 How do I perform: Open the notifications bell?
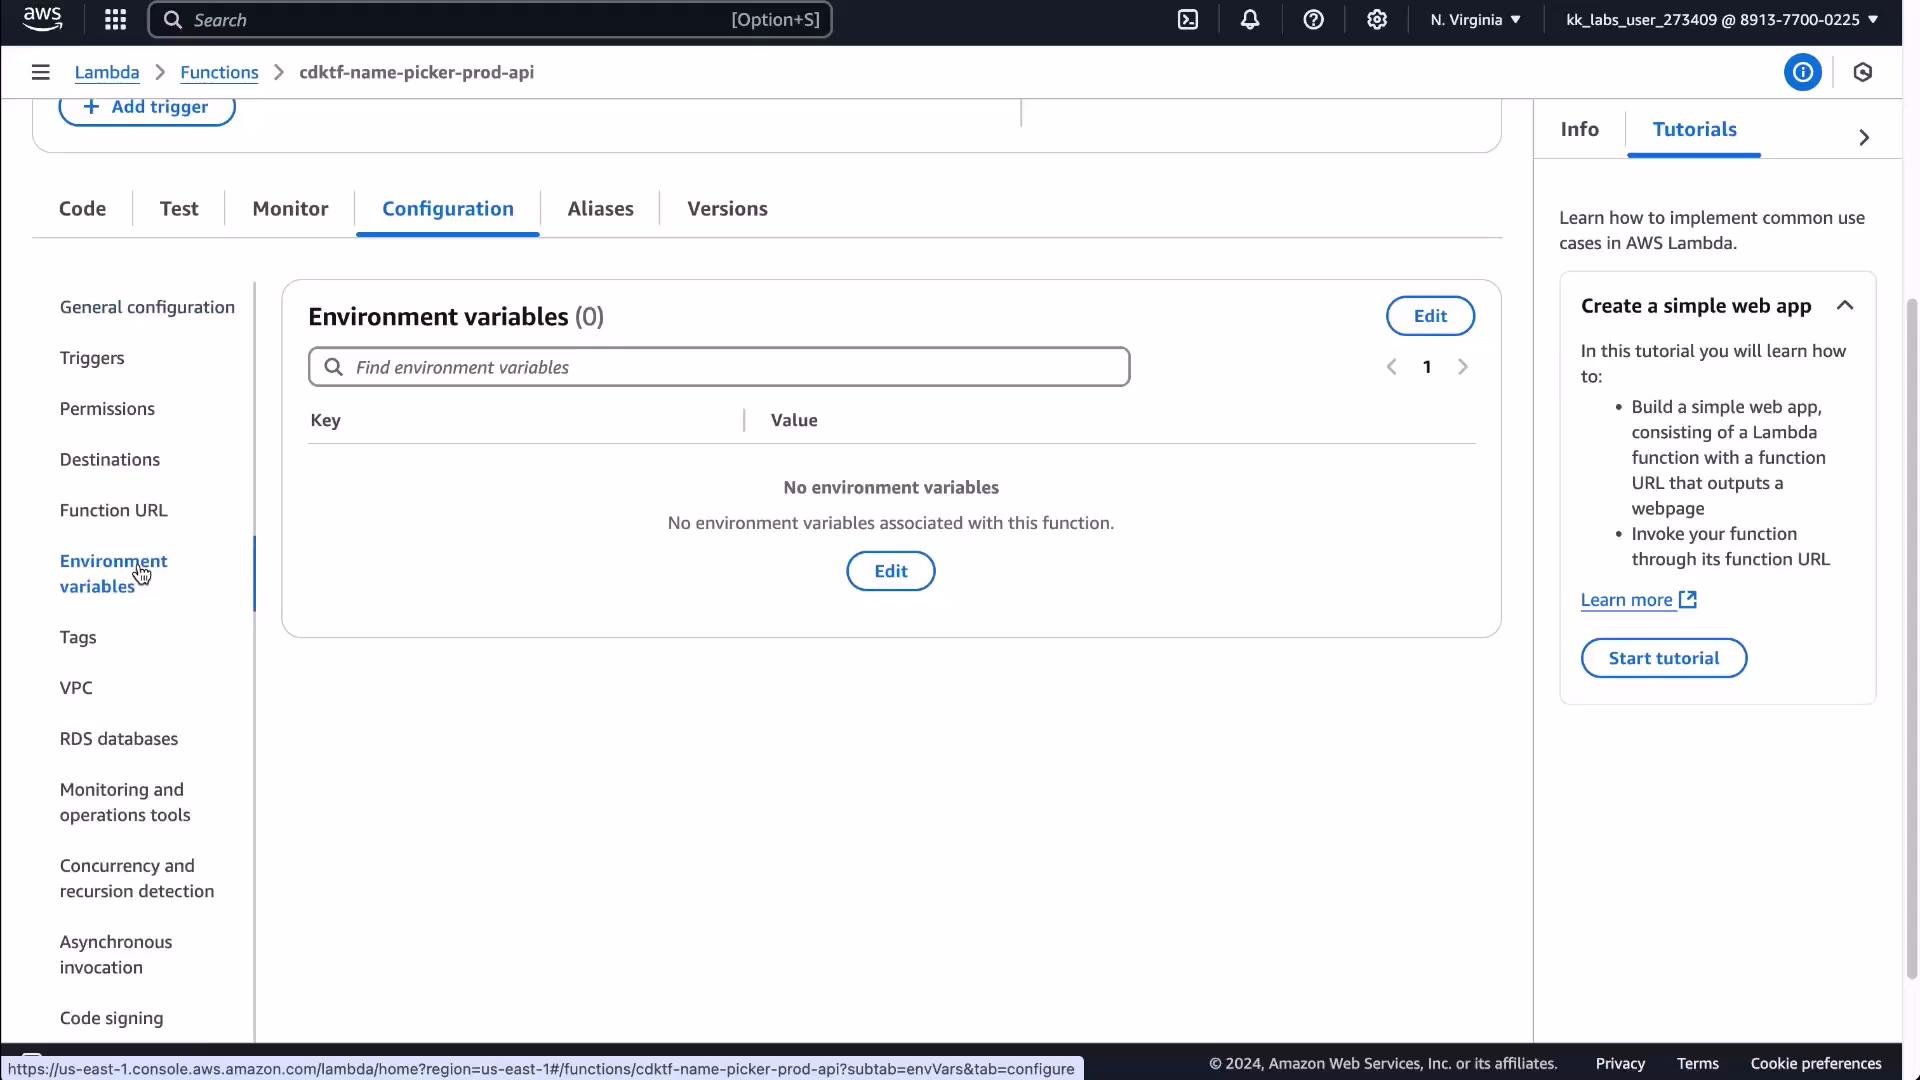click(1250, 20)
